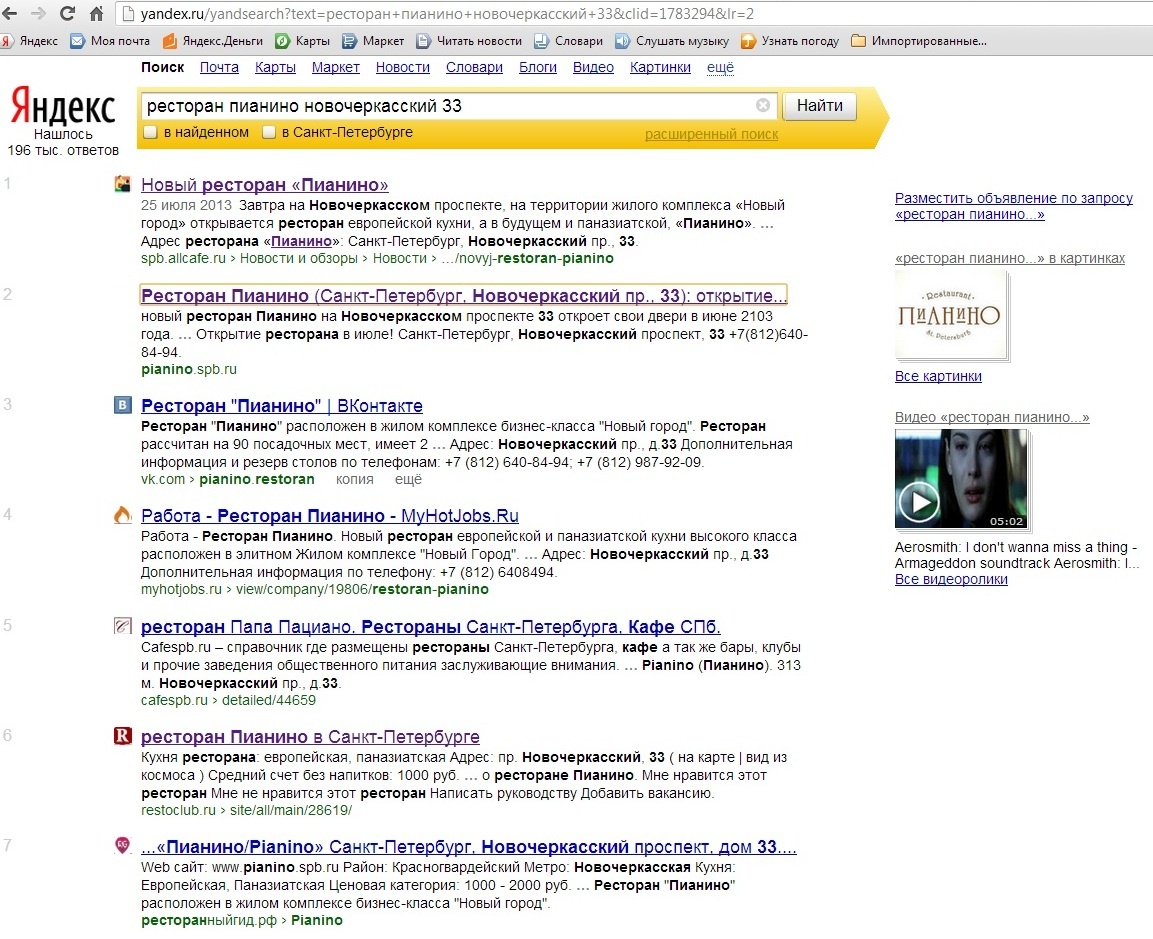The height and width of the screenshot is (939, 1153).
Task: Click the ВКонтакте favicon beside the third result
Action: coord(123,404)
